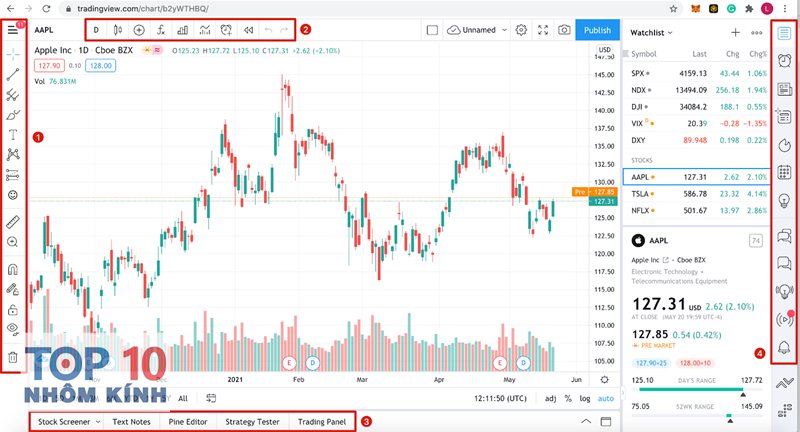Click the bar replay rewind icon
The image size is (800, 432).
248,30
